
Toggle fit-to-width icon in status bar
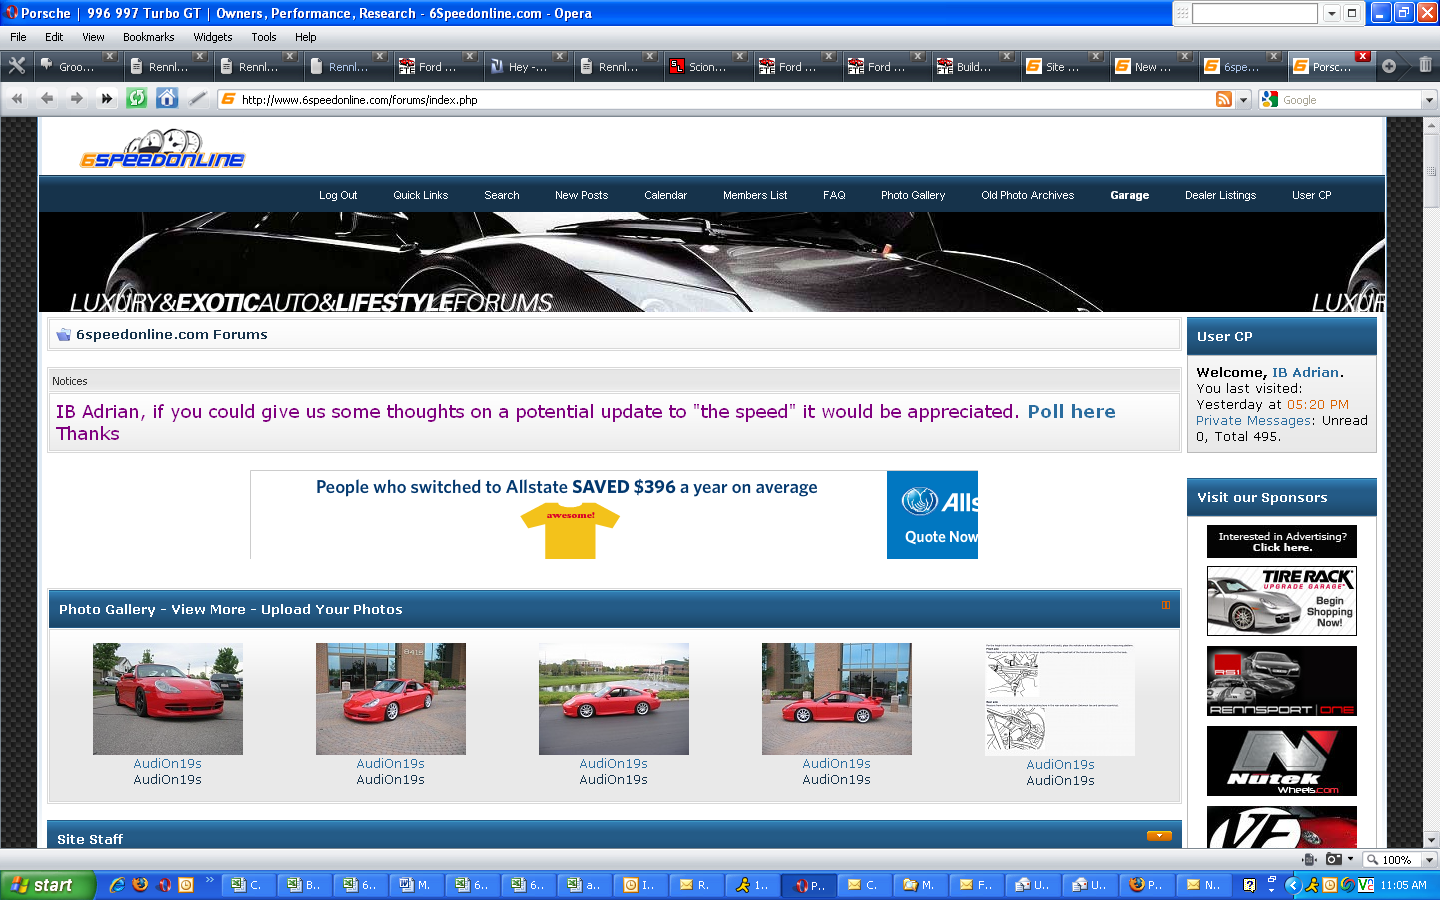1309,859
